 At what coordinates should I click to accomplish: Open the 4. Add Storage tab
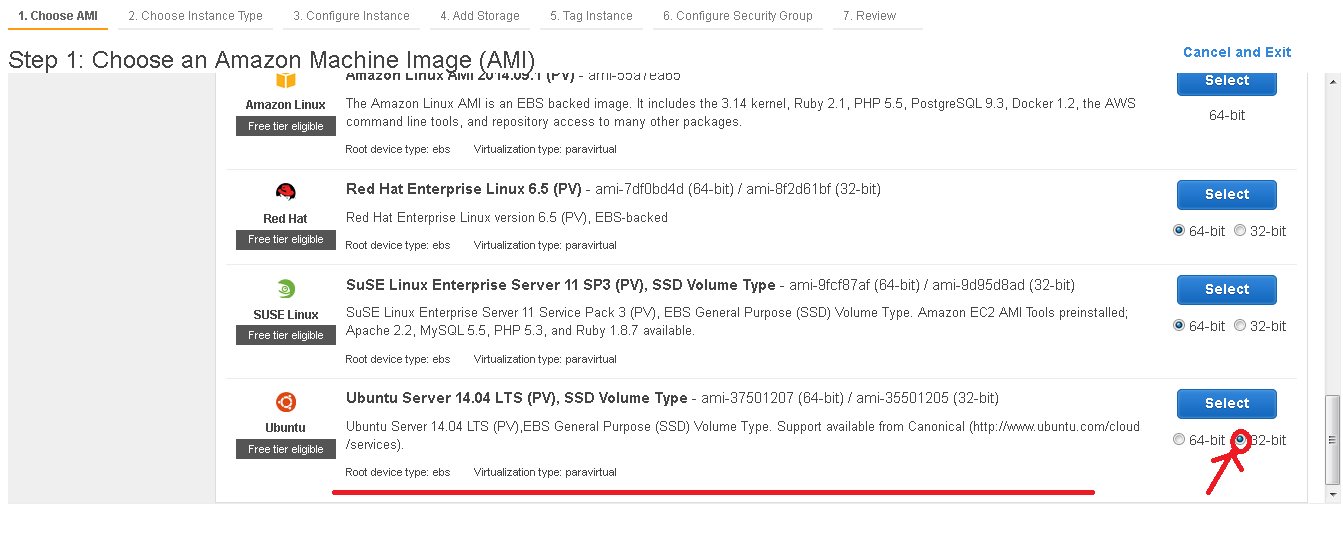click(480, 16)
